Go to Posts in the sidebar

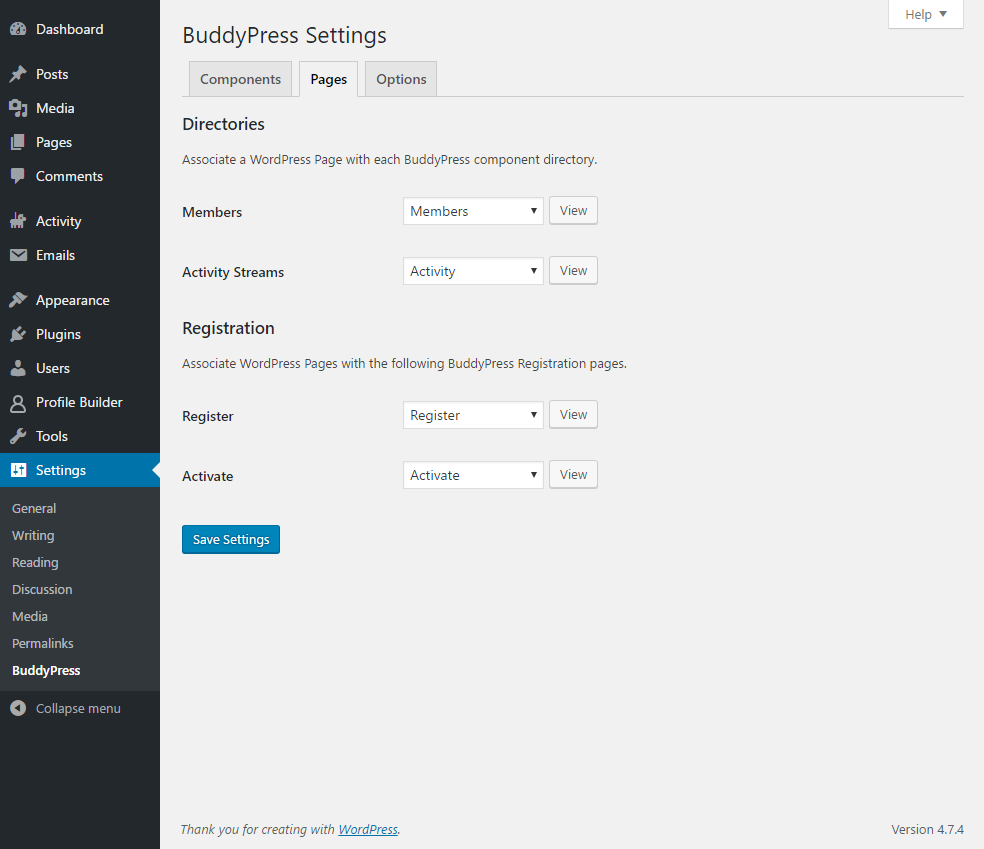[x=80, y=74]
